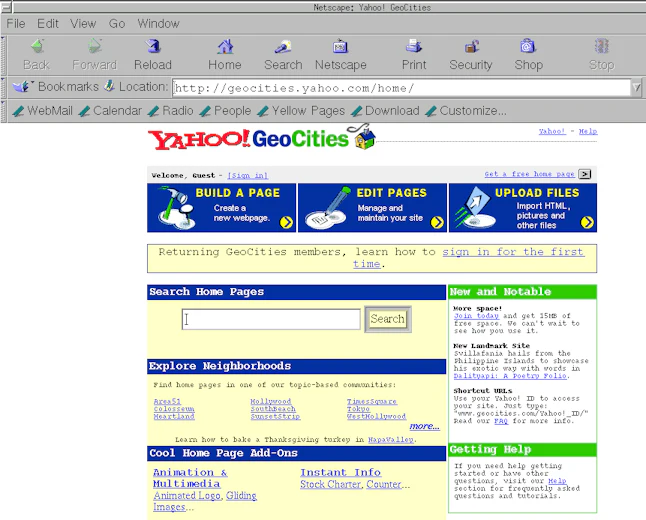Click the arrow button beside Get a free home page

pyautogui.click(x=584, y=174)
